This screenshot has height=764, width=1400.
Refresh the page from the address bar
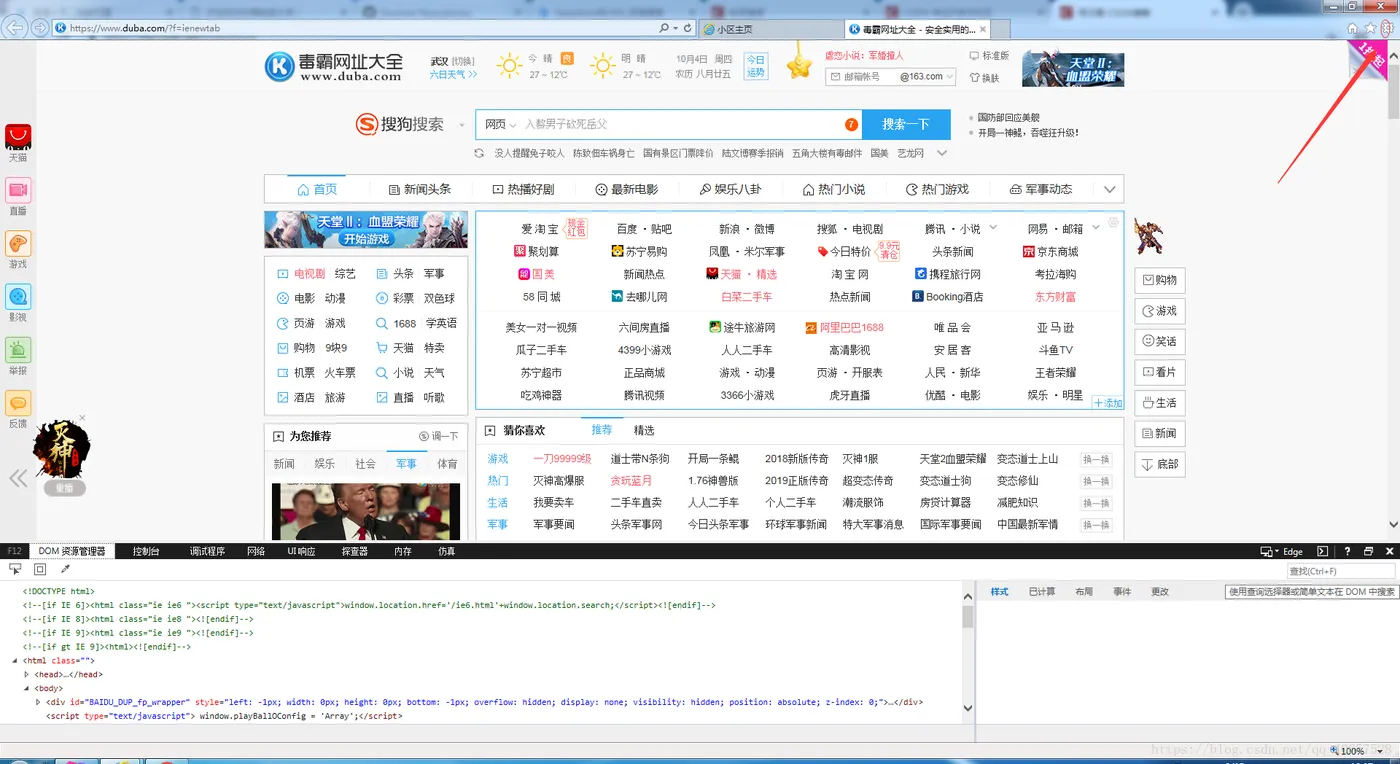click(688, 28)
